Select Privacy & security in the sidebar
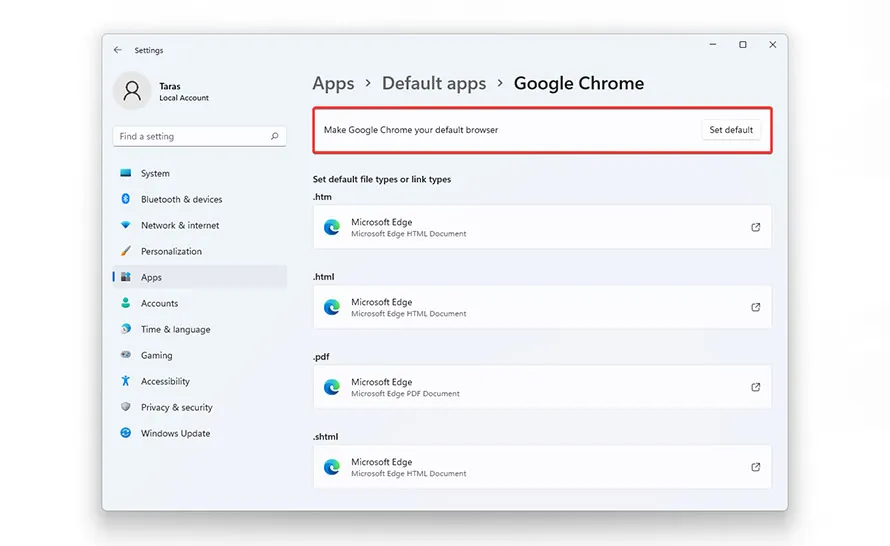This screenshot has height=546, width=890. pyautogui.click(x=176, y=407)
